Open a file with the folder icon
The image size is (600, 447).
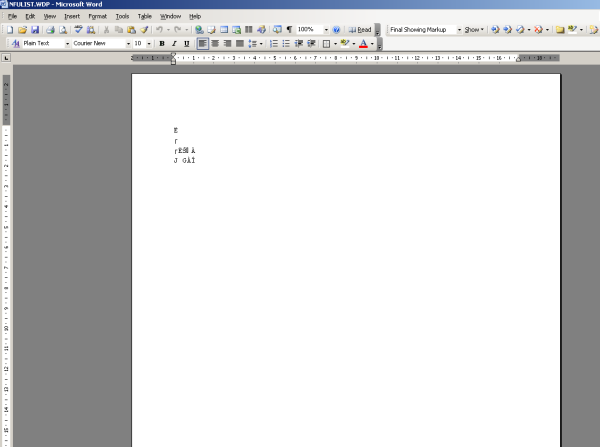point(22,29)
